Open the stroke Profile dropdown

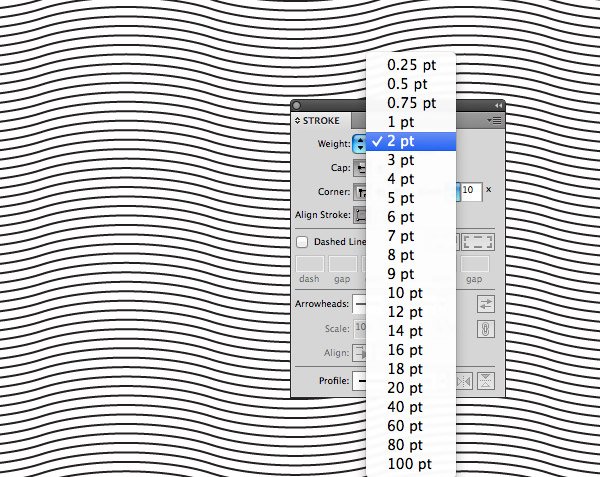pos(359,381)
